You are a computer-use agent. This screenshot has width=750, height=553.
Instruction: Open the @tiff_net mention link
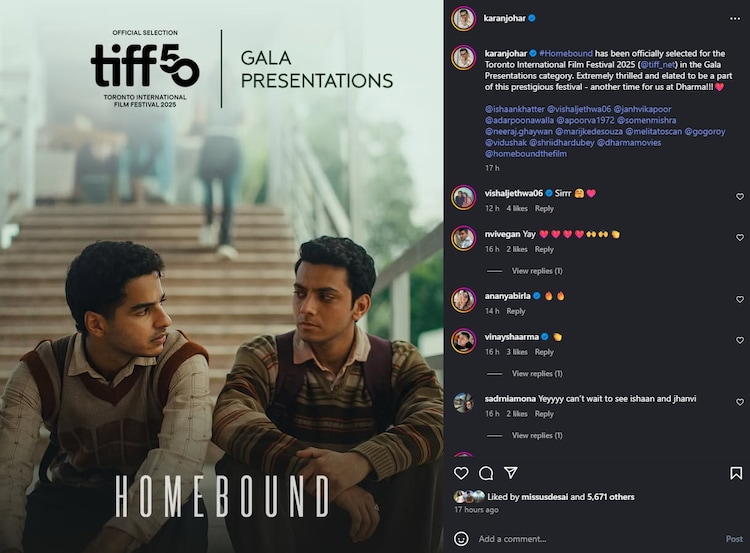(x=658, y=65)
